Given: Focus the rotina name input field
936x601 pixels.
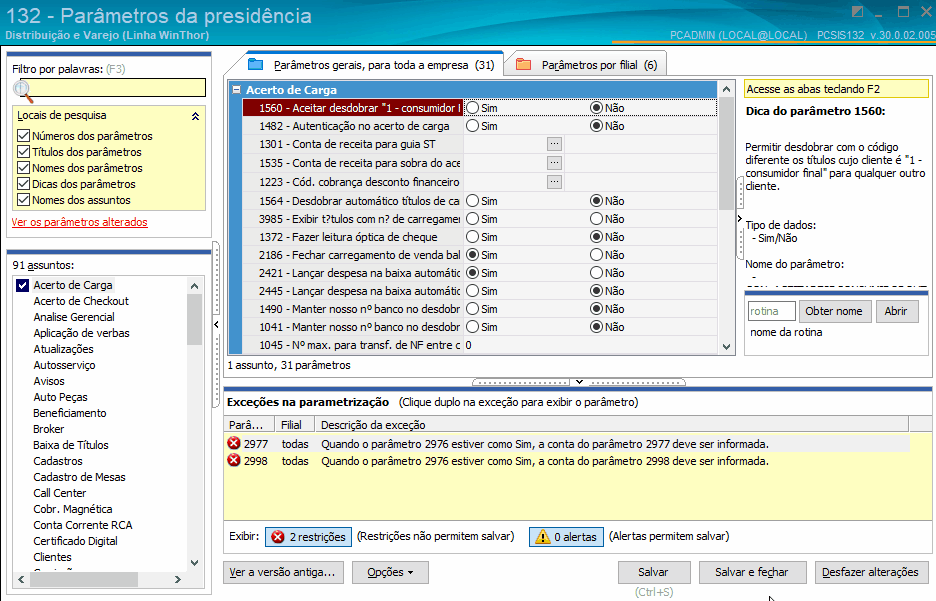Looking at the screenshot, I should coord(772,311).
